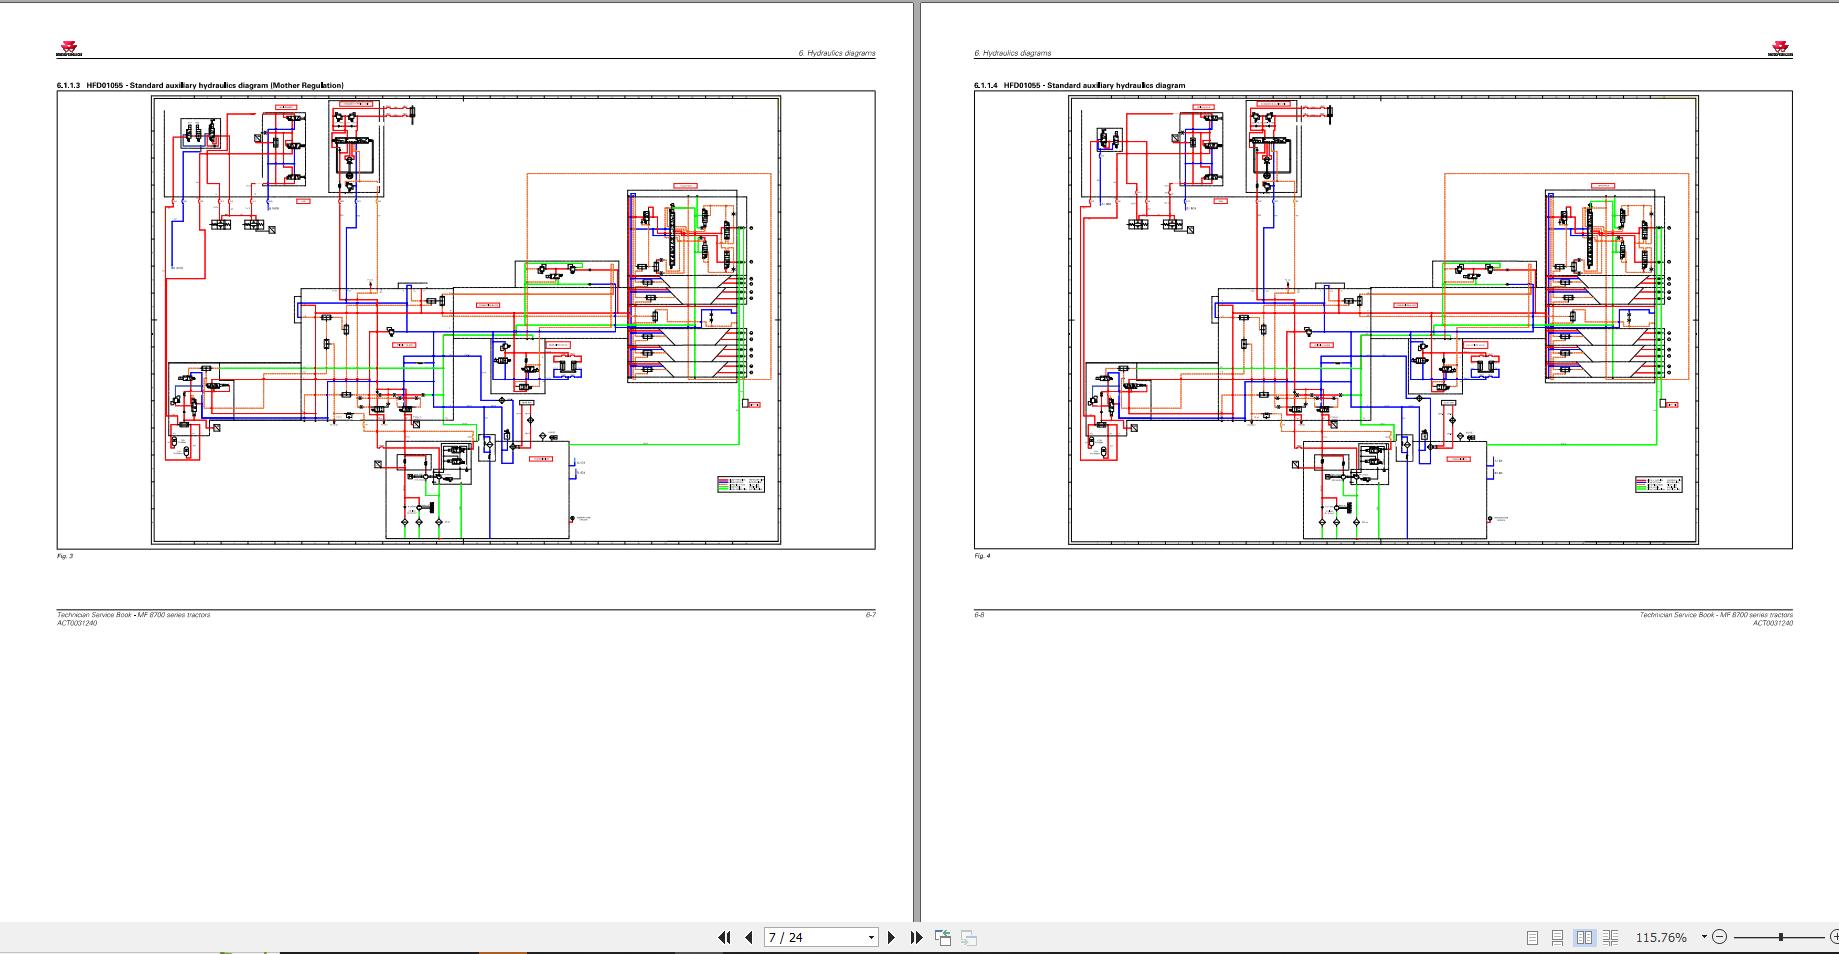Click the Mother Regulation hydraulics diagram

[466, 319]
